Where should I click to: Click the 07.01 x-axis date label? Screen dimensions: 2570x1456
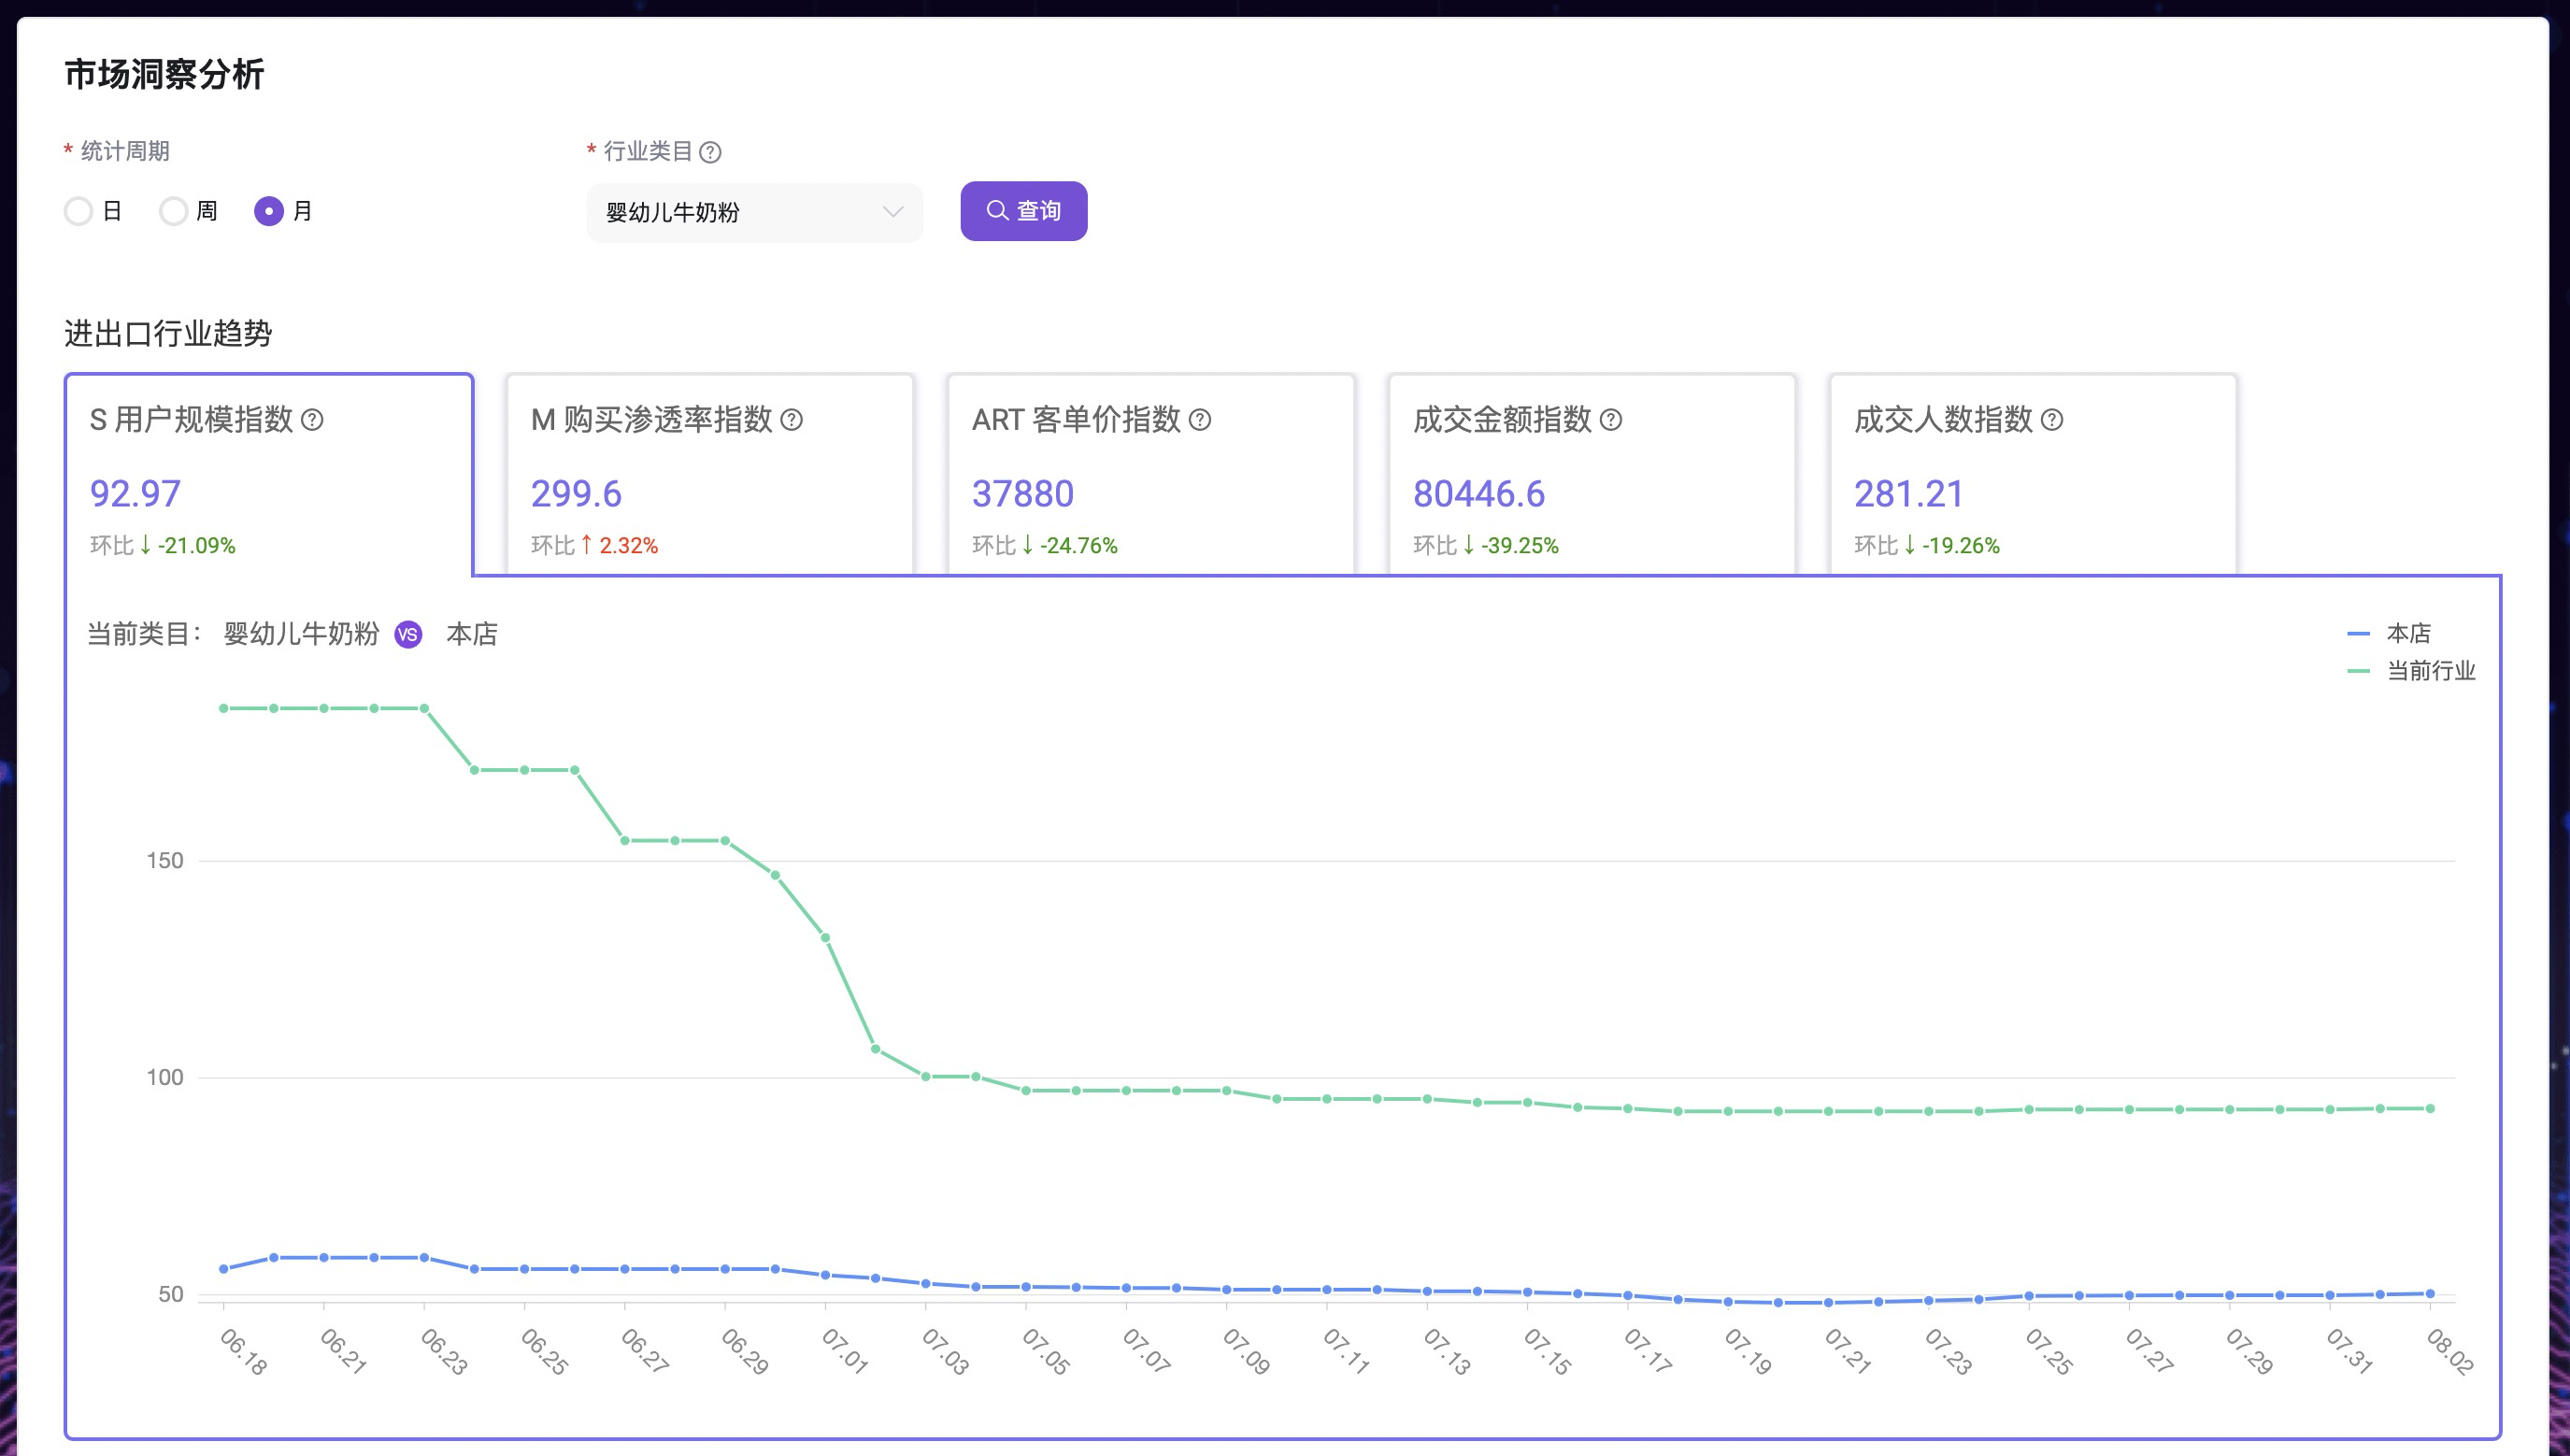845,1352
